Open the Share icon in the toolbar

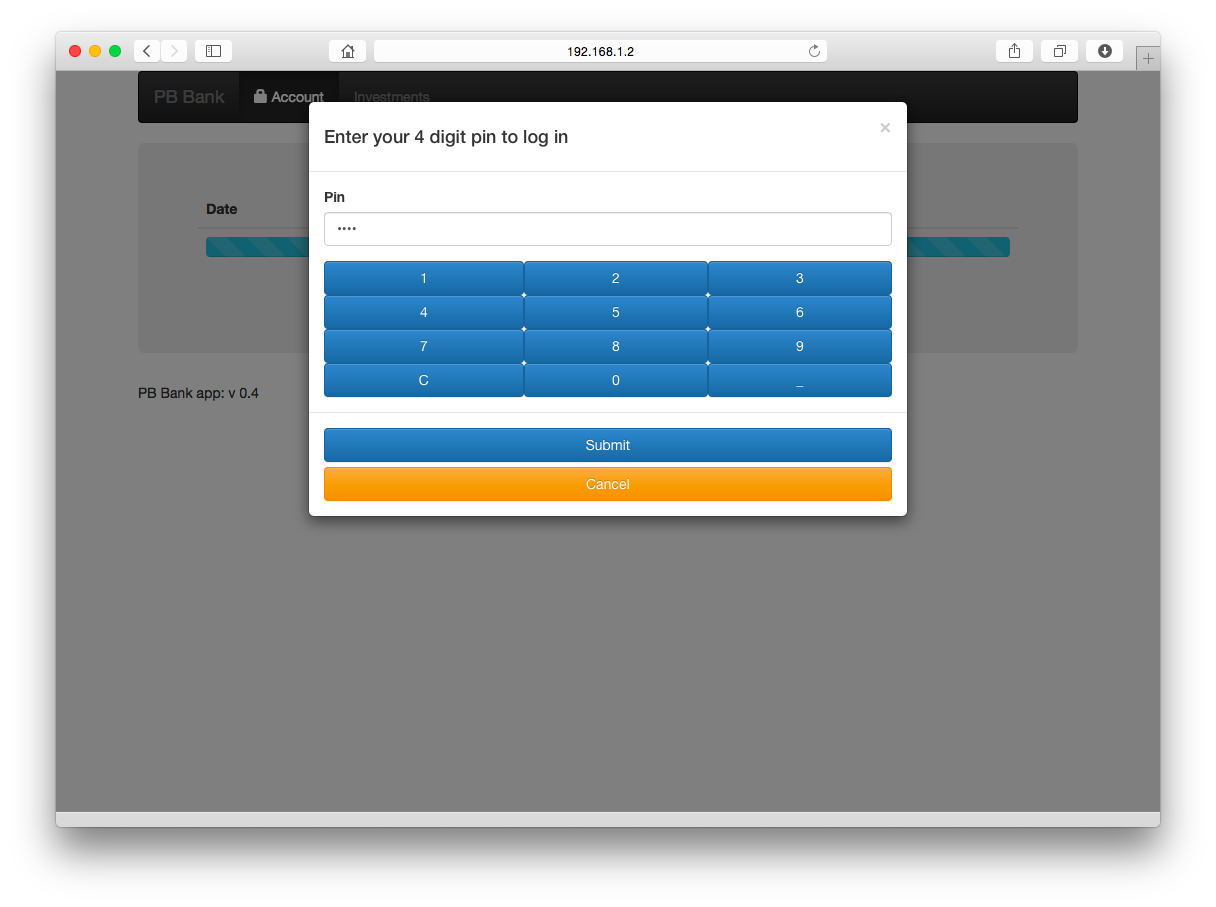pyautogui.click(x=1014, y=51)
